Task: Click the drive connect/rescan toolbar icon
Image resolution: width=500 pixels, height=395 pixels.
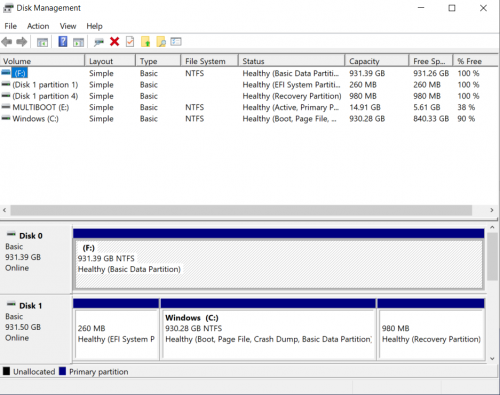Action: pos(99,42)
